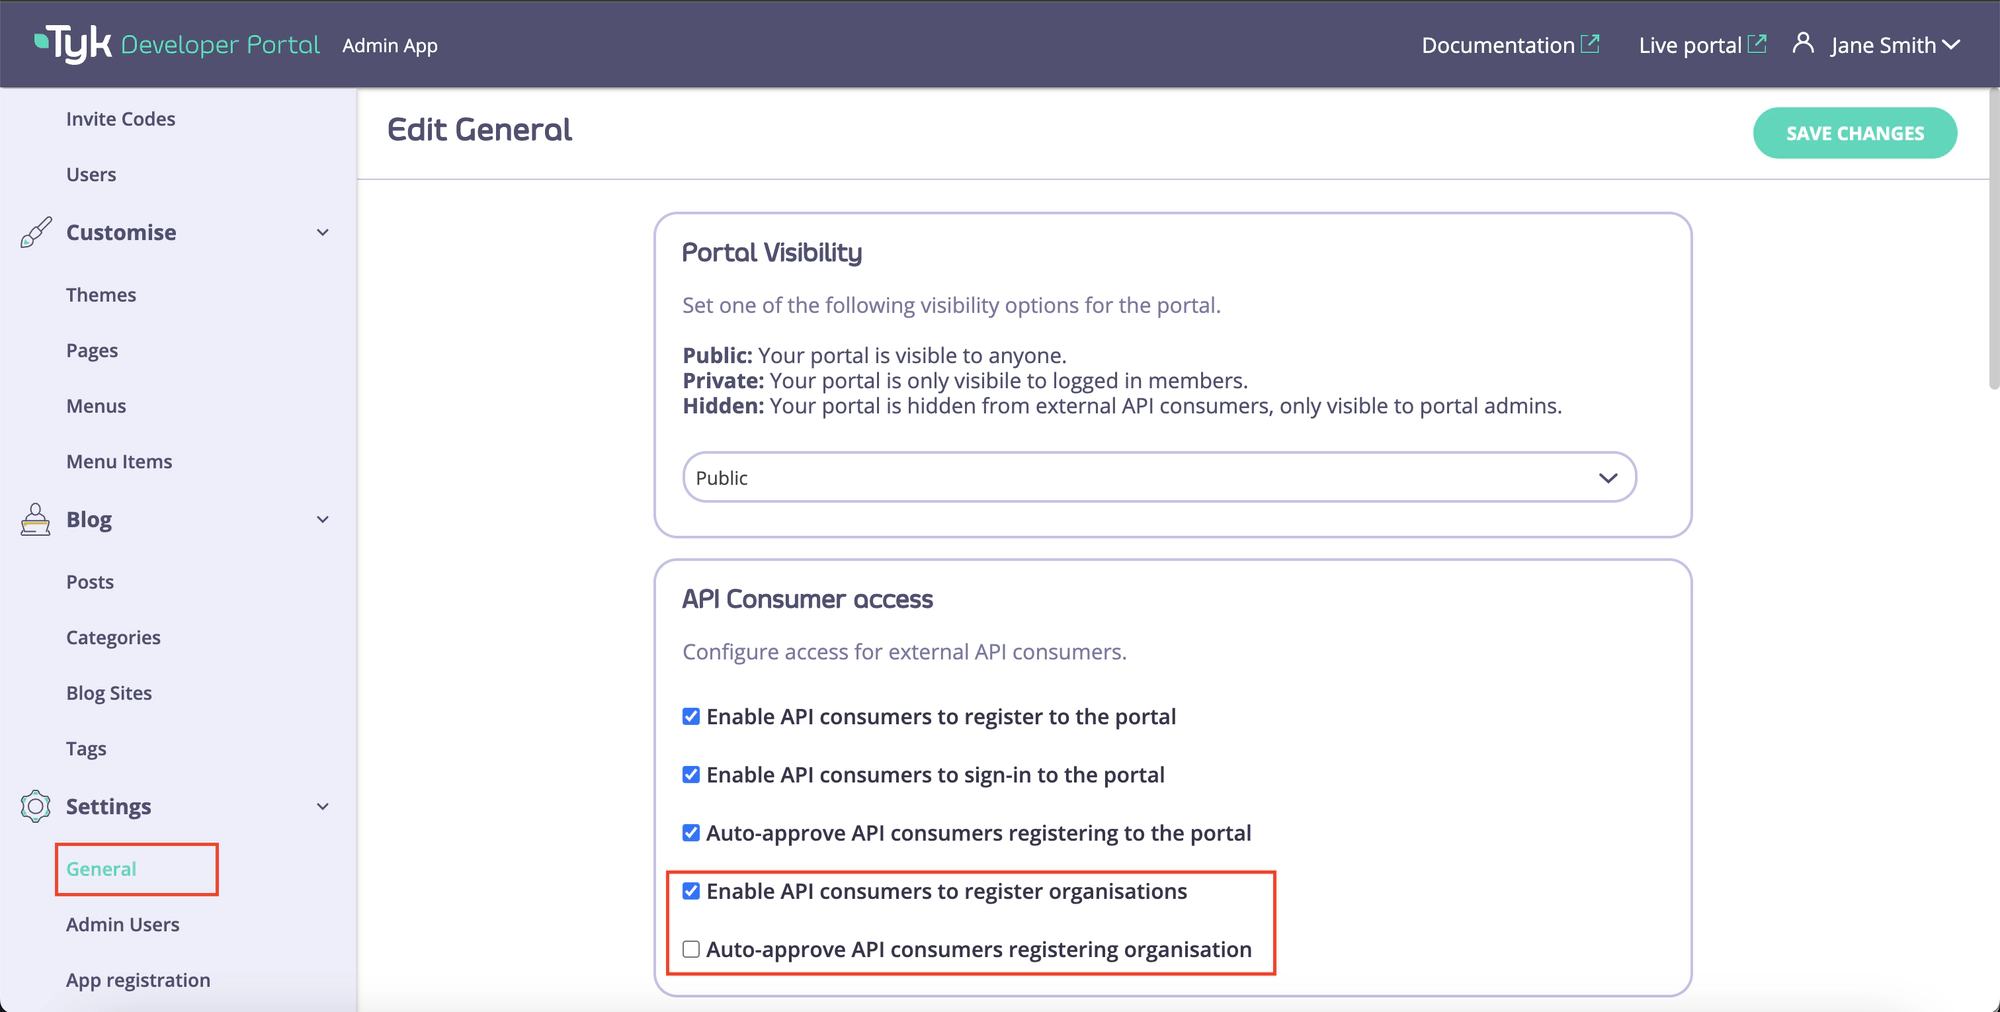Open the Themes page from sidebar
The height and width of the screenshot is (1012, 2000).
tap(101, 294)
